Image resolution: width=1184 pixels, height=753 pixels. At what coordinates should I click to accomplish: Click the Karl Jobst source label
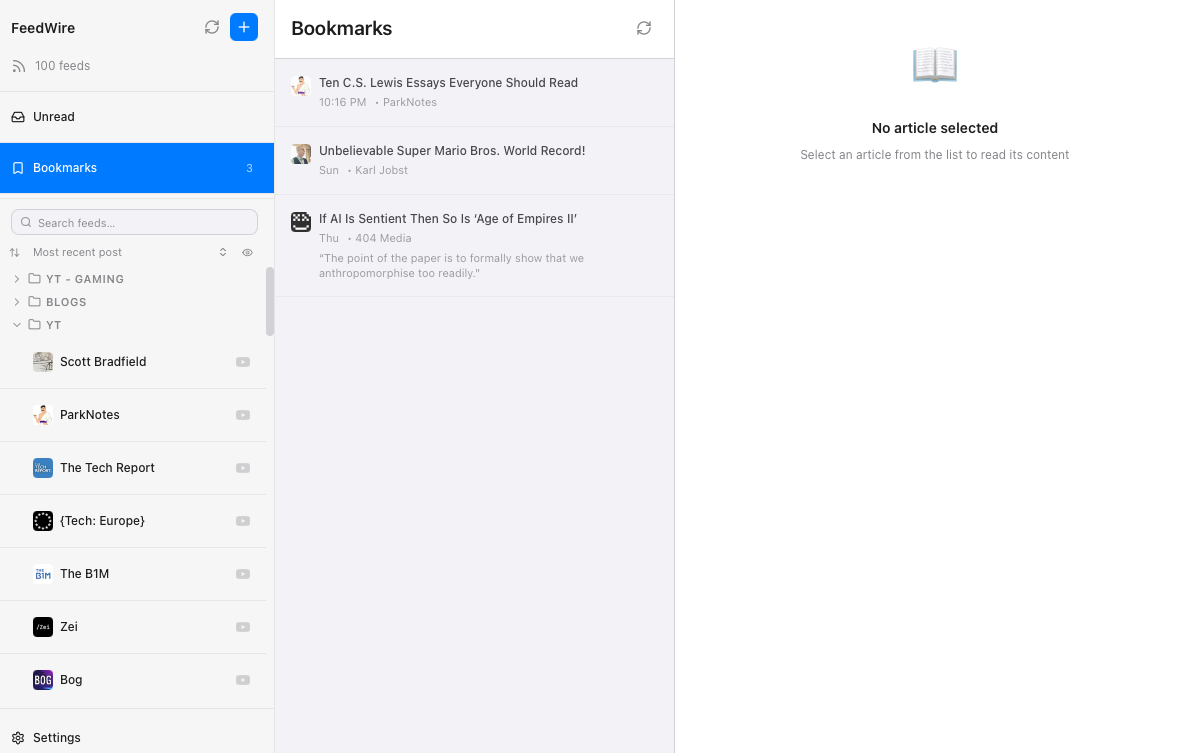click(x=381, y=171)
